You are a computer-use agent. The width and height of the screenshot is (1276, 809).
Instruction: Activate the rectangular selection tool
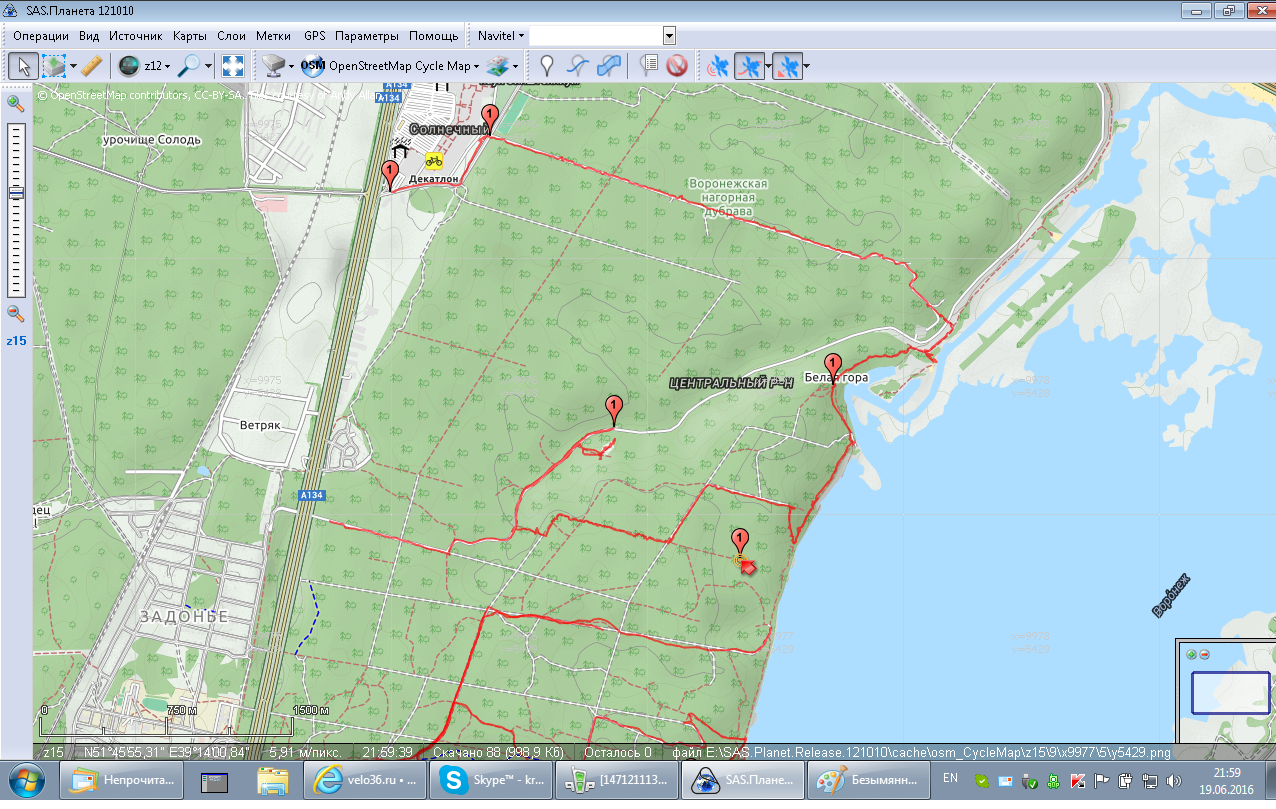54,66
